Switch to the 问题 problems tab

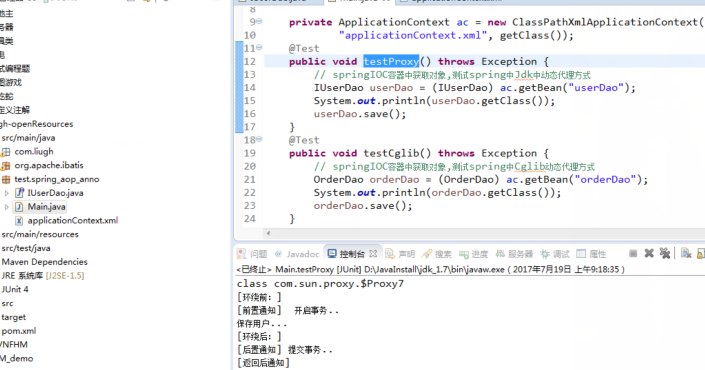tap(252, 254)
